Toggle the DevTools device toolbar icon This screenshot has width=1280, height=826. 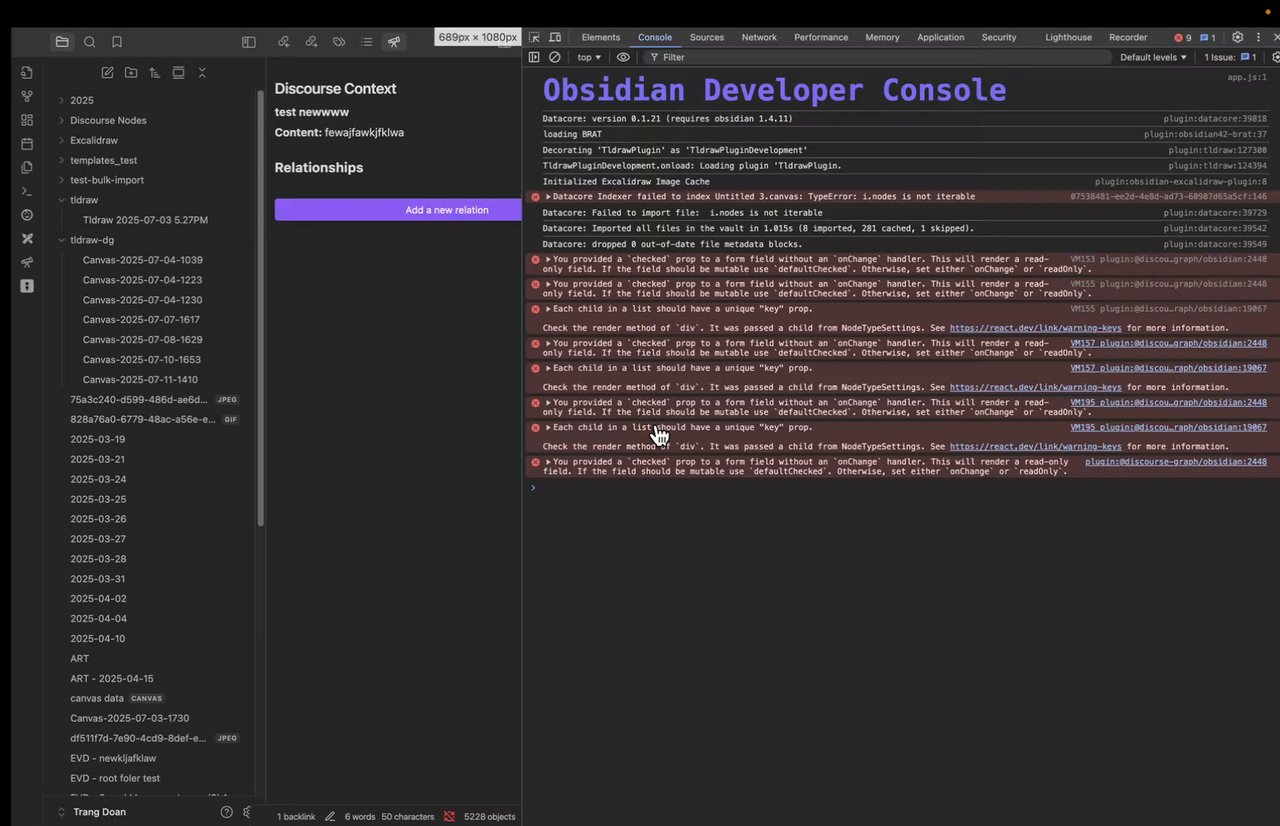pos(555,37)
